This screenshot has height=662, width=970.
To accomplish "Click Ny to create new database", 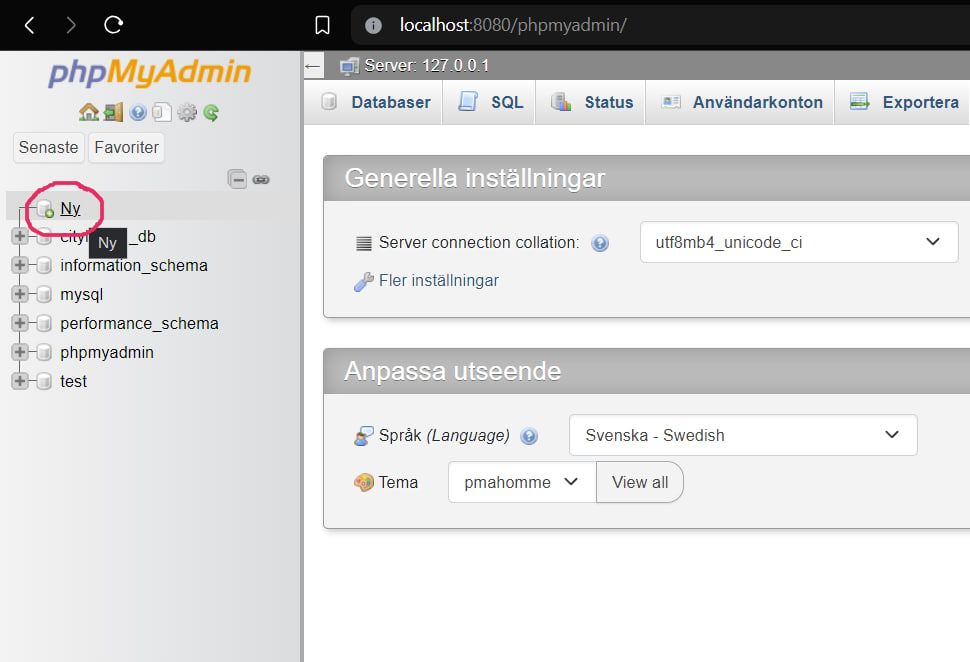I will click(71, 208).
